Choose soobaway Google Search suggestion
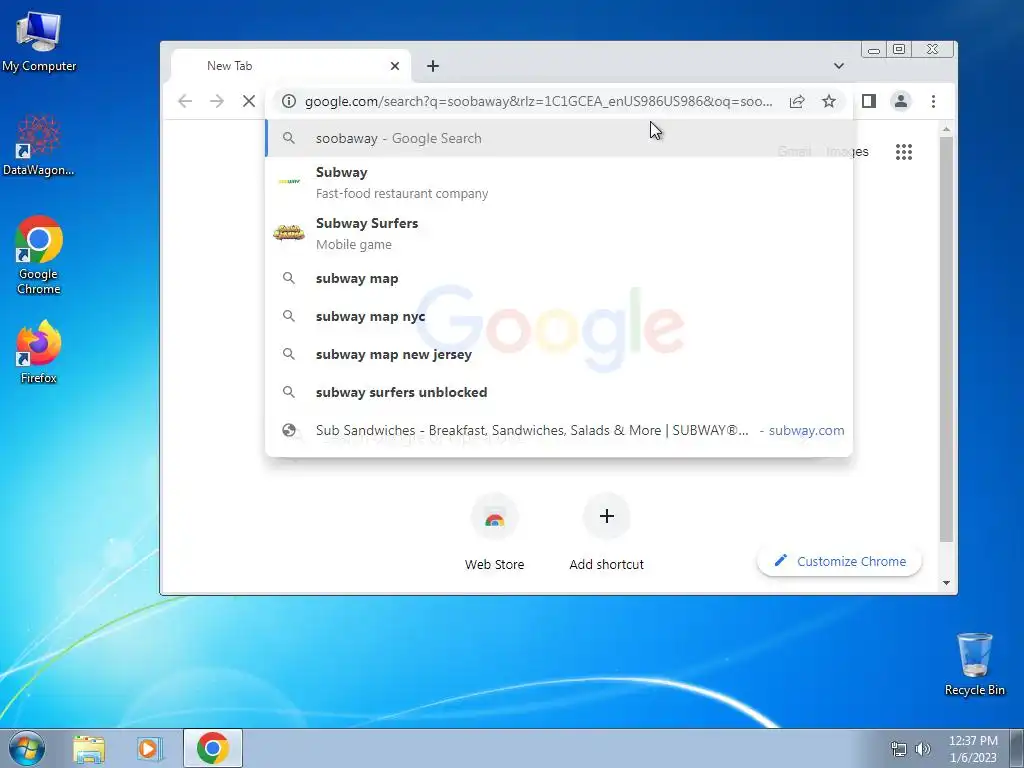 (x=559, y=138)
